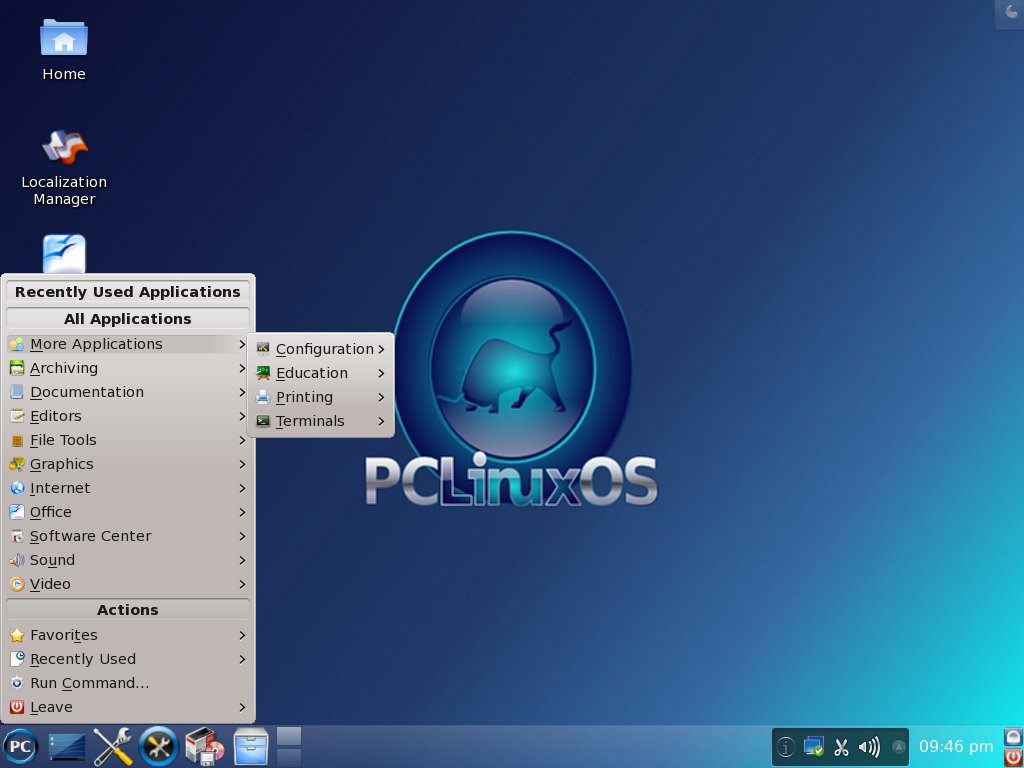Select Terminals in the submenu

point(321,421)
